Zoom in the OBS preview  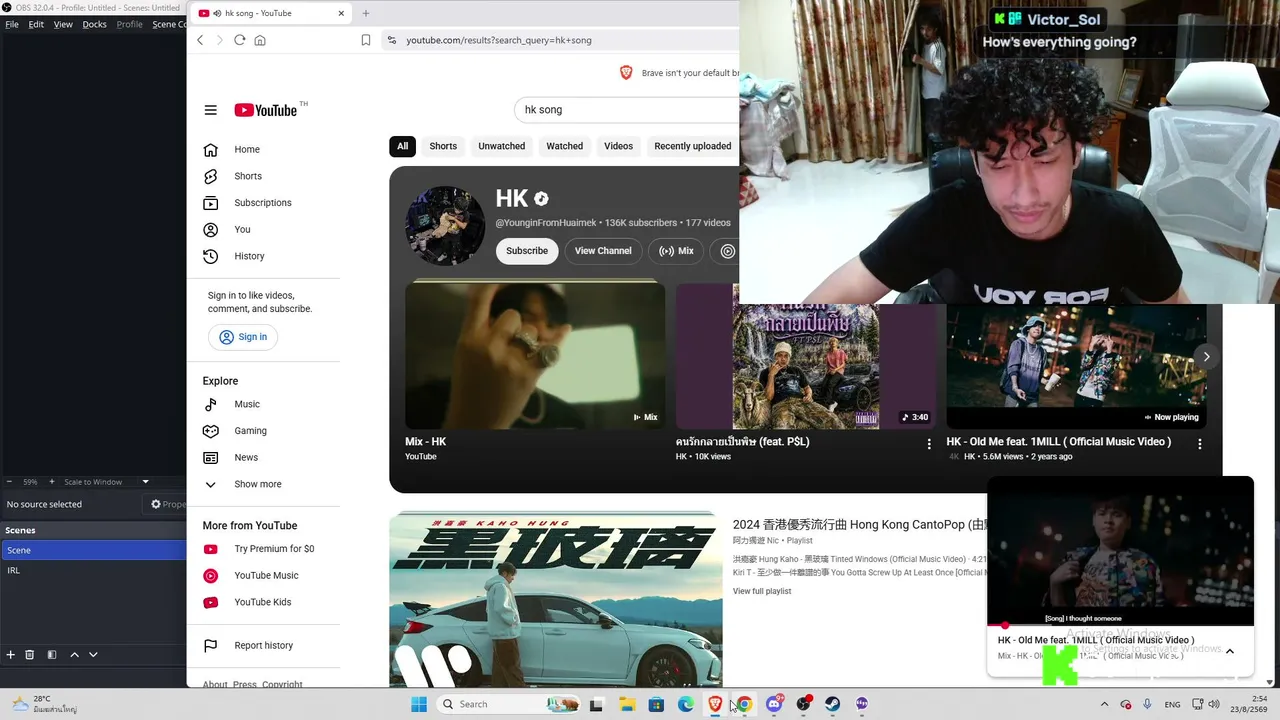53,482
